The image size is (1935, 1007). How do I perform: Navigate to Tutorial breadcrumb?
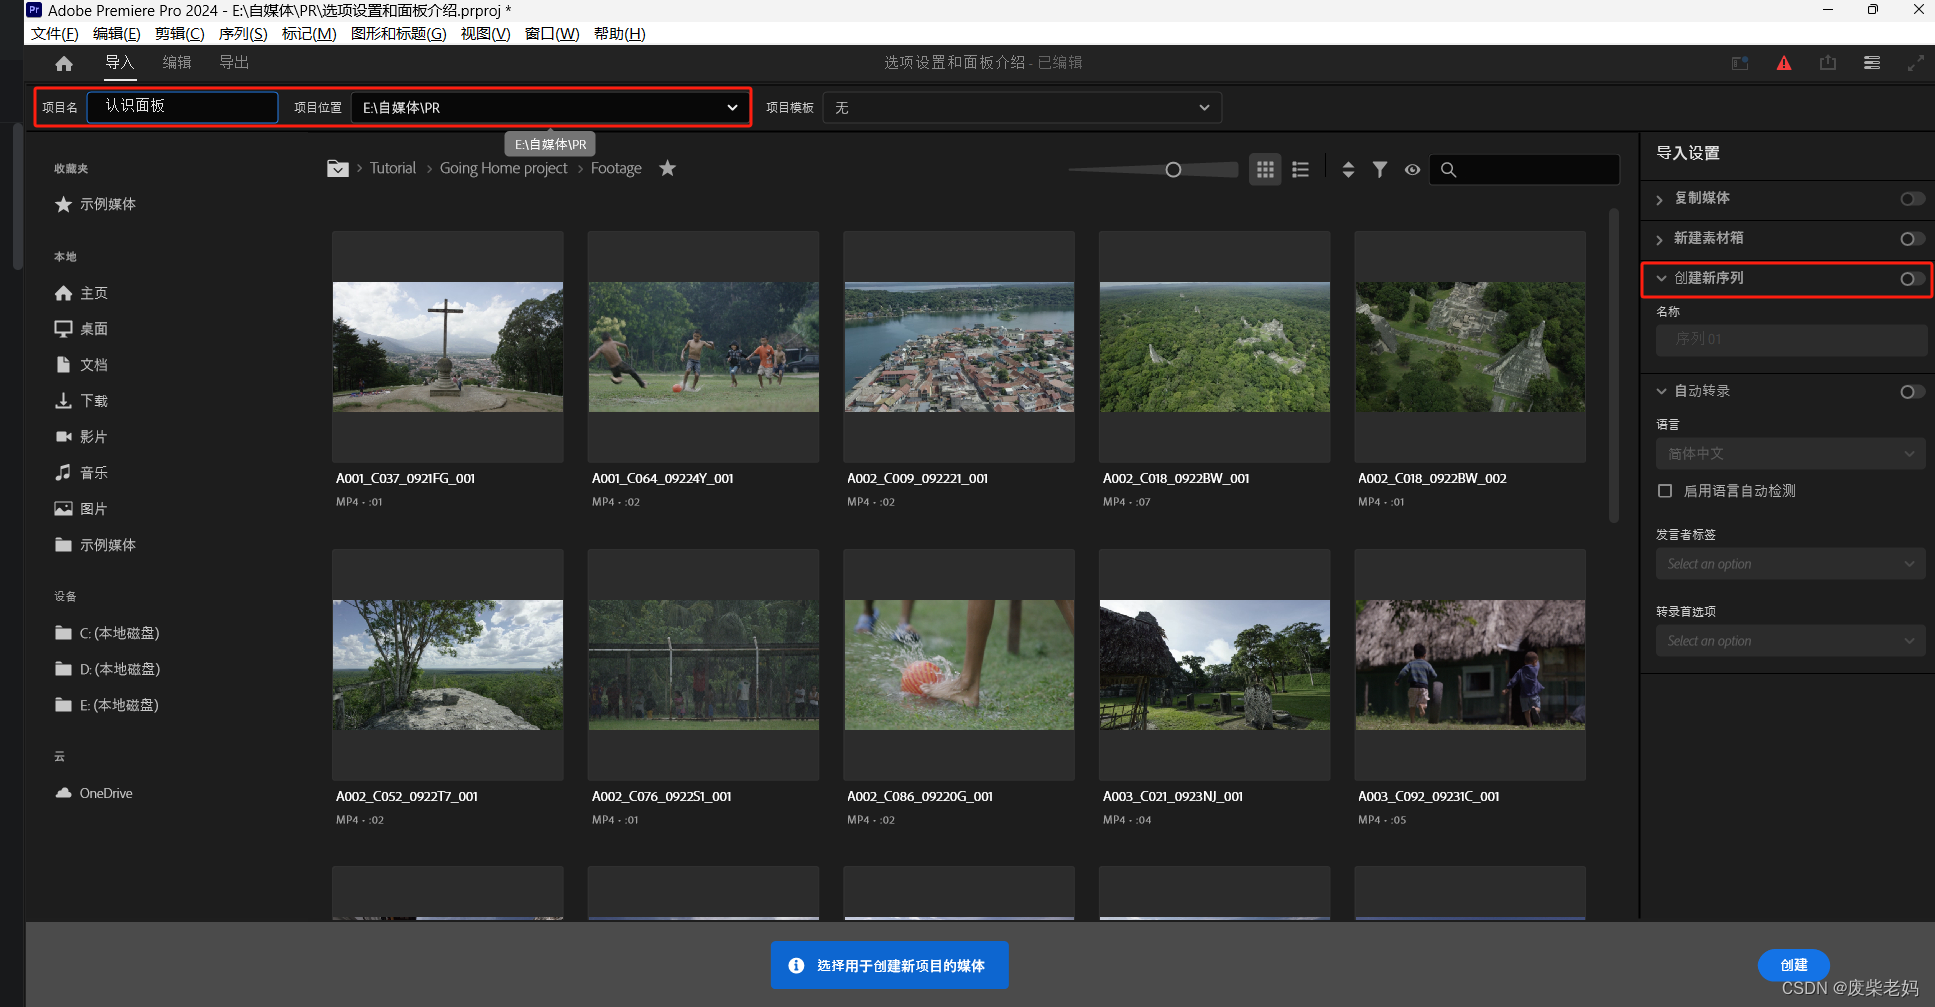click(x=393, y=168)
